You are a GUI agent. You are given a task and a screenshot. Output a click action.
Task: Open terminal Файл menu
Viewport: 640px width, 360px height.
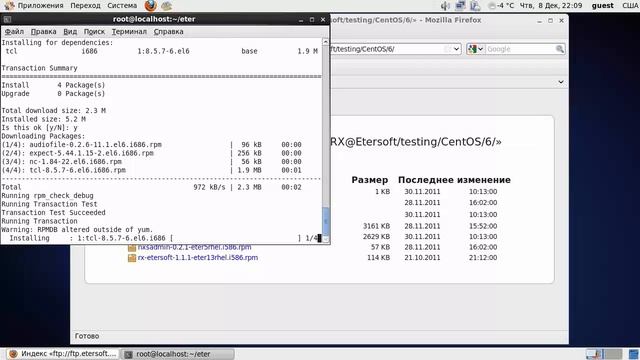[x=14, y=31]
